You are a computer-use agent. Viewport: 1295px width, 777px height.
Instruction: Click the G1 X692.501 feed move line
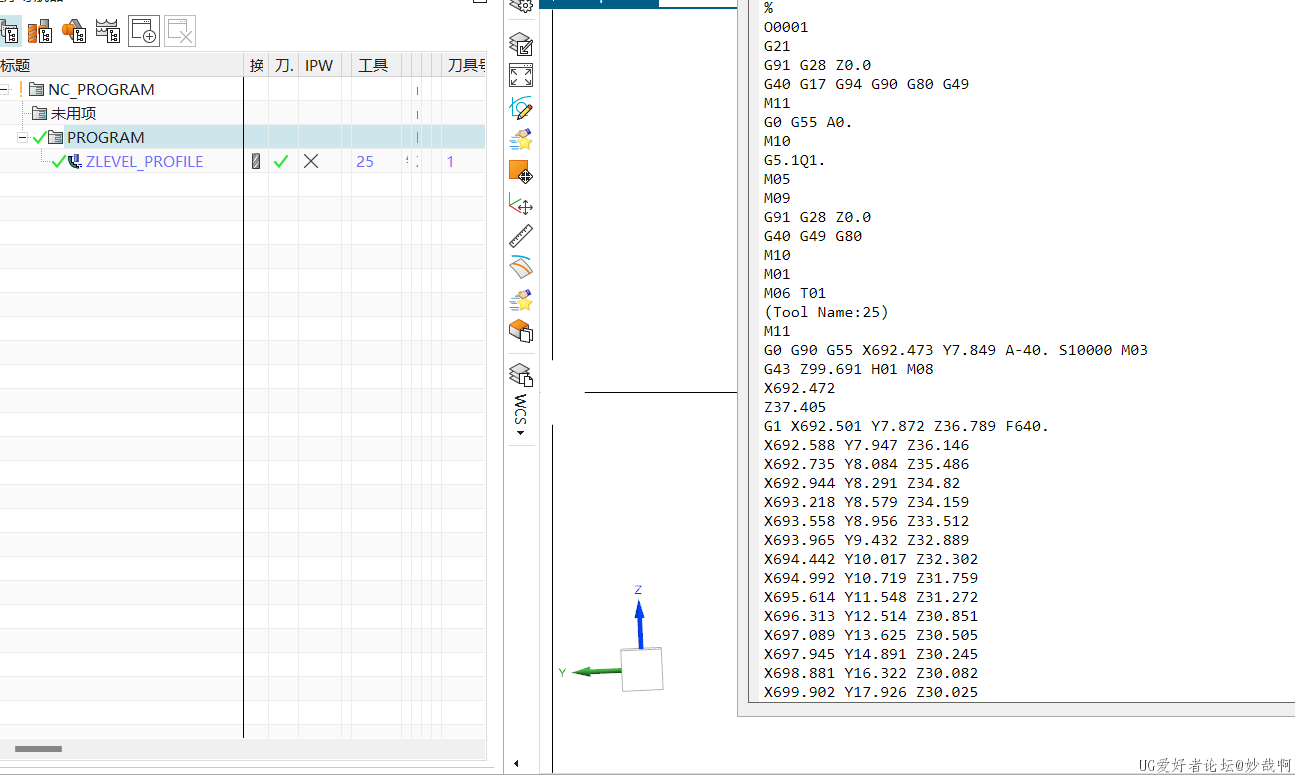point(906,426)
